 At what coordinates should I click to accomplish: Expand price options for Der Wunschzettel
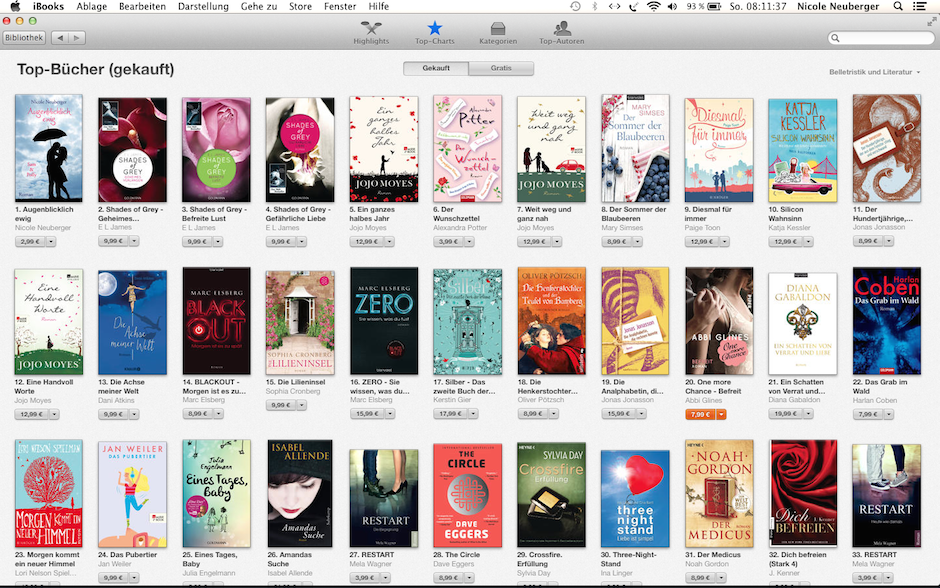click(x=469, y=242)
